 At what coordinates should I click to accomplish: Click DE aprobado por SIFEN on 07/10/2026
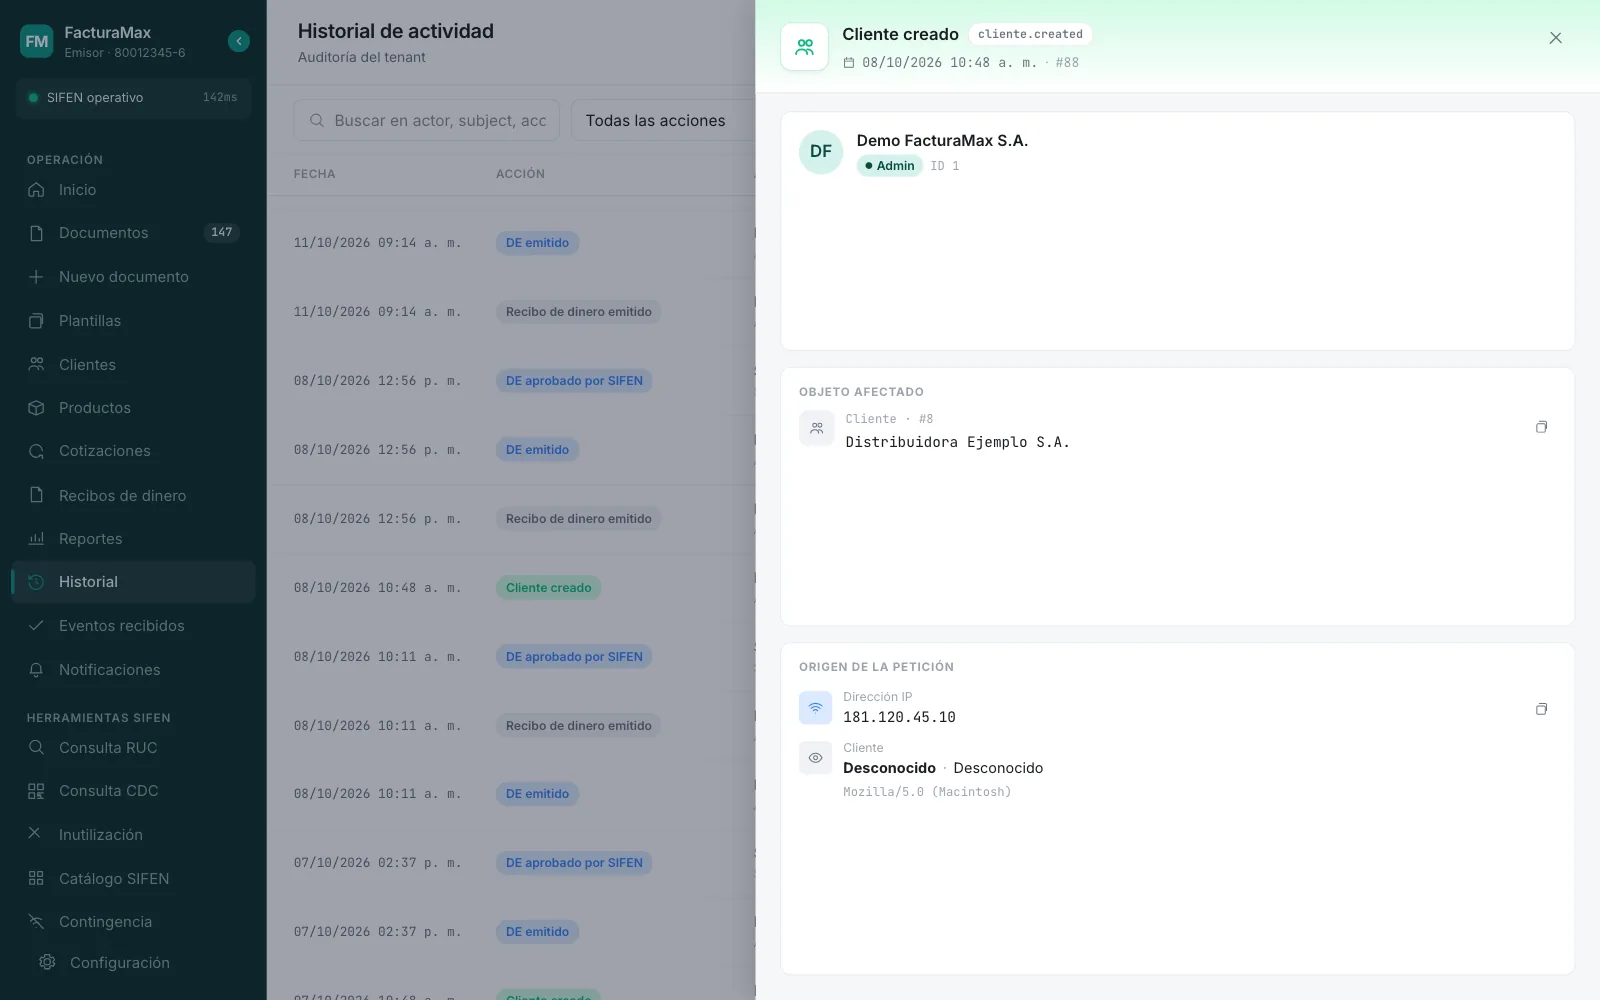pyautogui.click(x=574, y=863)
